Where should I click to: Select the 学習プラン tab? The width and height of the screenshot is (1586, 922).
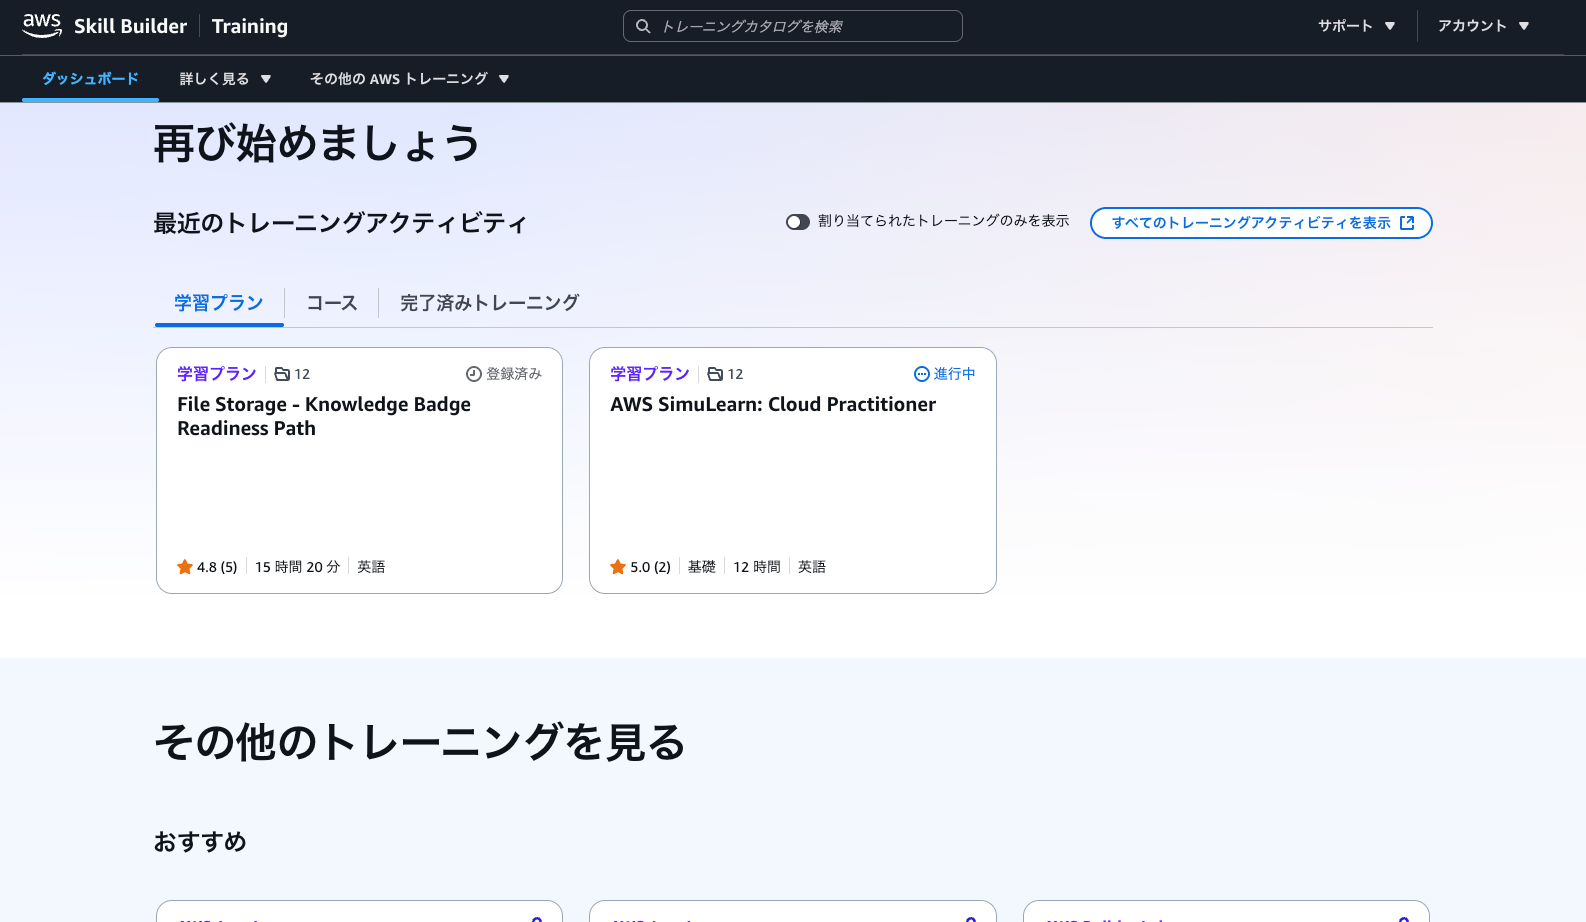tap(219, 303)
